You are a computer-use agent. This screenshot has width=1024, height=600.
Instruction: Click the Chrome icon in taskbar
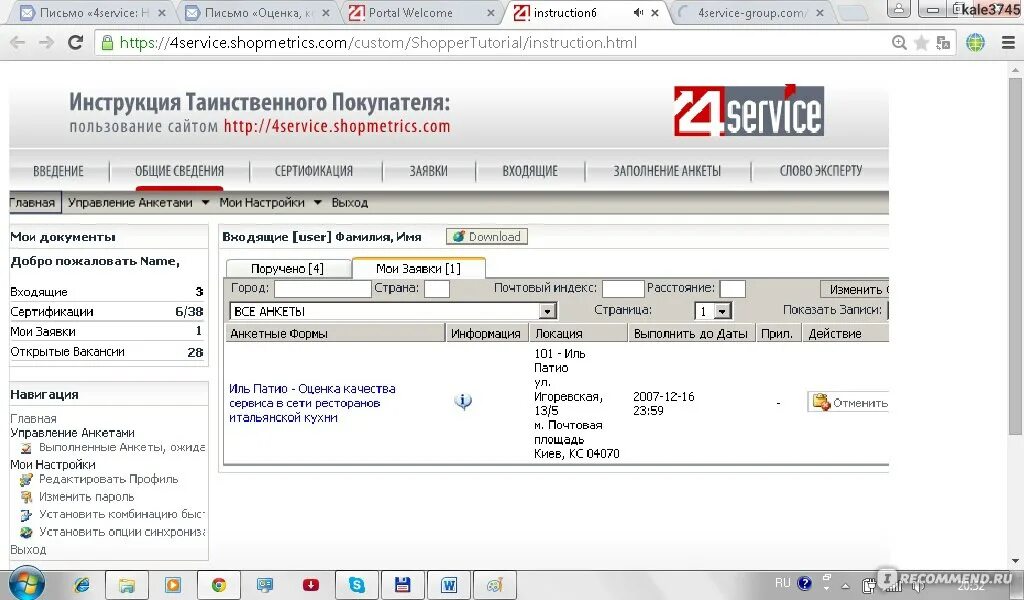click(219, 584)
